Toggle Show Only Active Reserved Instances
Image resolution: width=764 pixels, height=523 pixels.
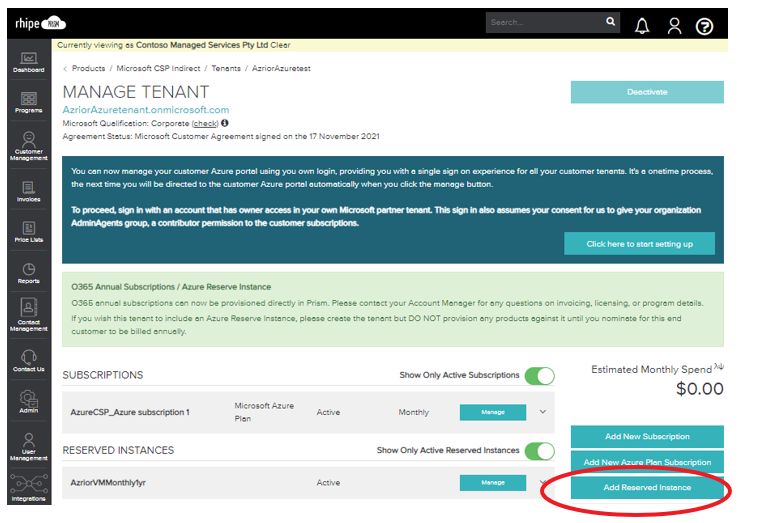(539, 451)
